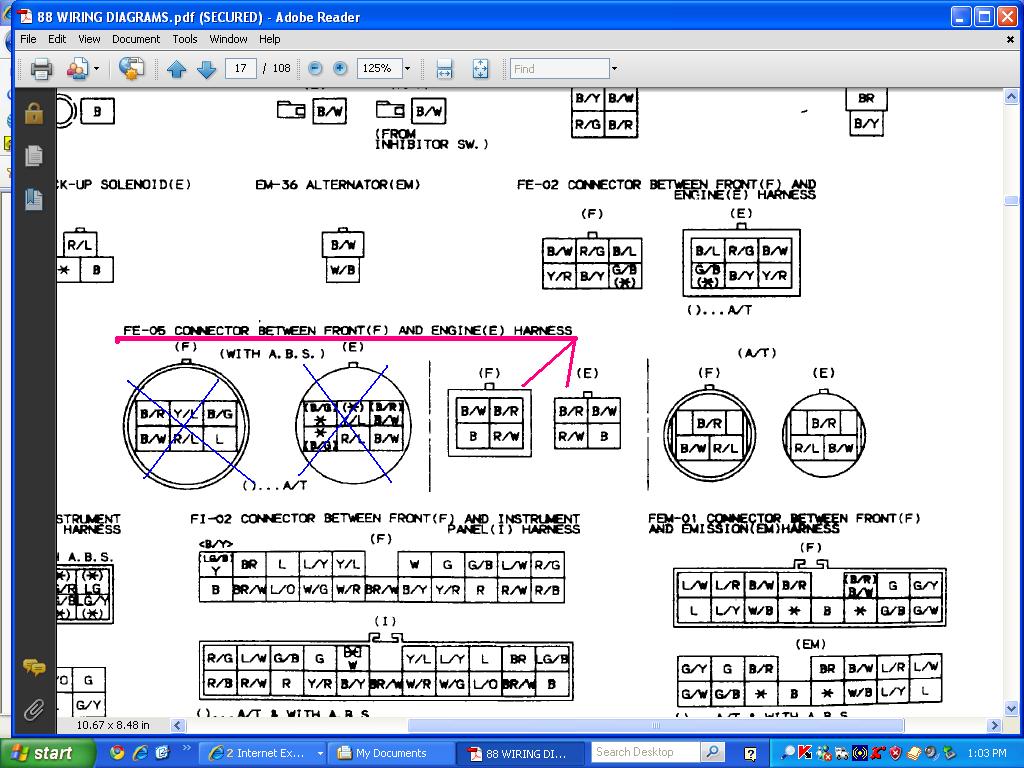This screenshot has height=768, width=1024.
Task: Open the Attachments paperclip panel
Action: [x=34, y=709]
